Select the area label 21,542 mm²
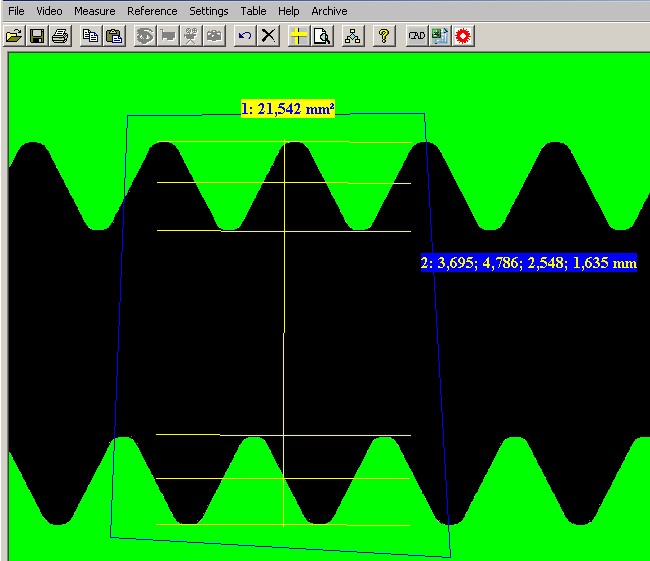This screenshot has height=561, width=650. [287, 109]
